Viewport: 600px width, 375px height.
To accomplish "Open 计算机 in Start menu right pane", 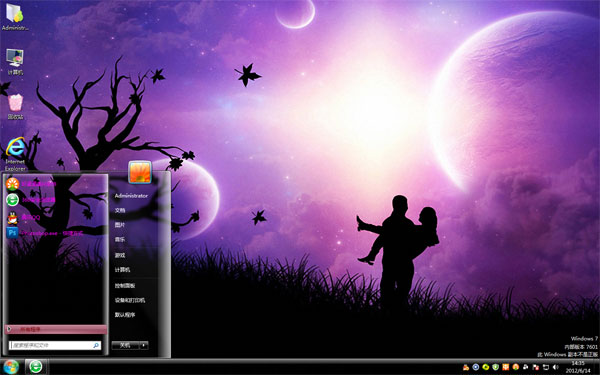I will click(x=122, y=270).
